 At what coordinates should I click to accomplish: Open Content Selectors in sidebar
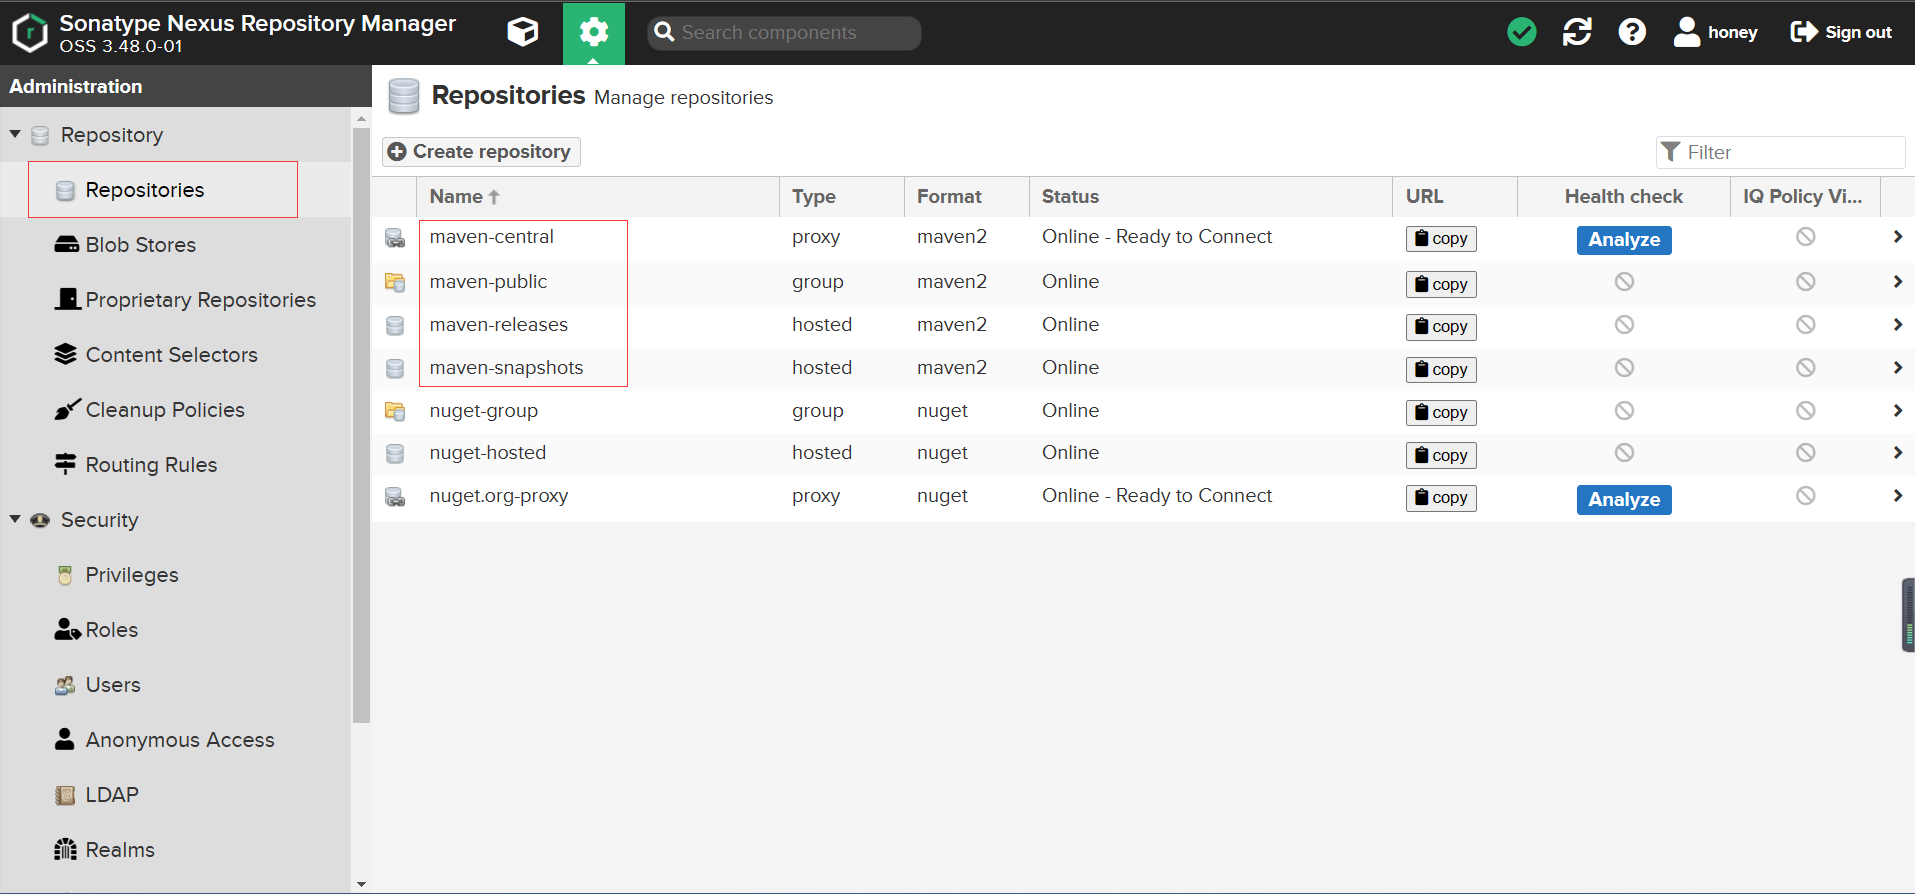tap(171, 355)
